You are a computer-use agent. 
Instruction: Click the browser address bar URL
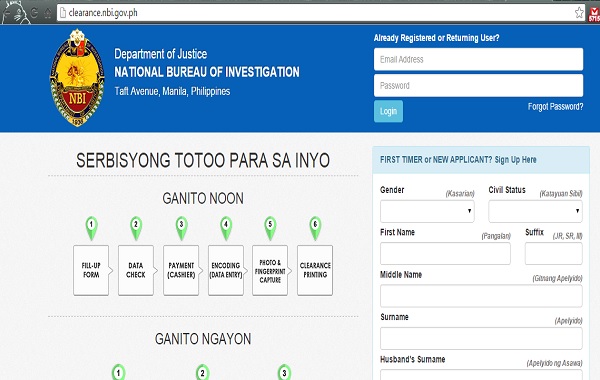click(103, 13)
